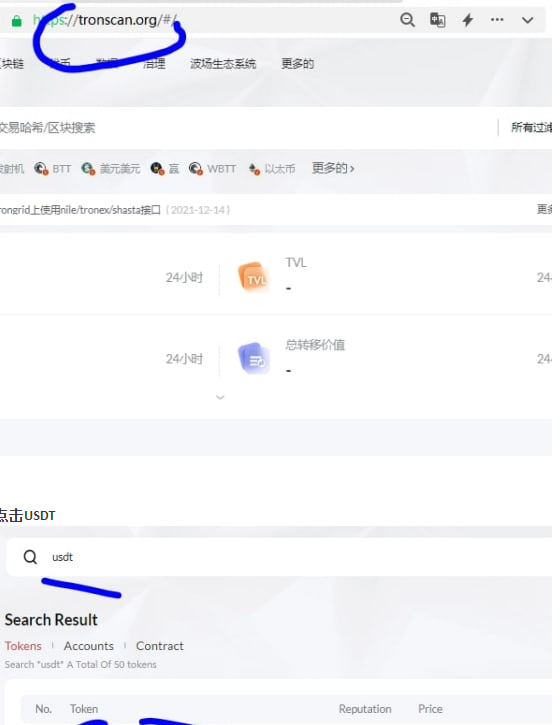Switch to the Contract tab
This screenshot has height=725, width=560.
160,646
